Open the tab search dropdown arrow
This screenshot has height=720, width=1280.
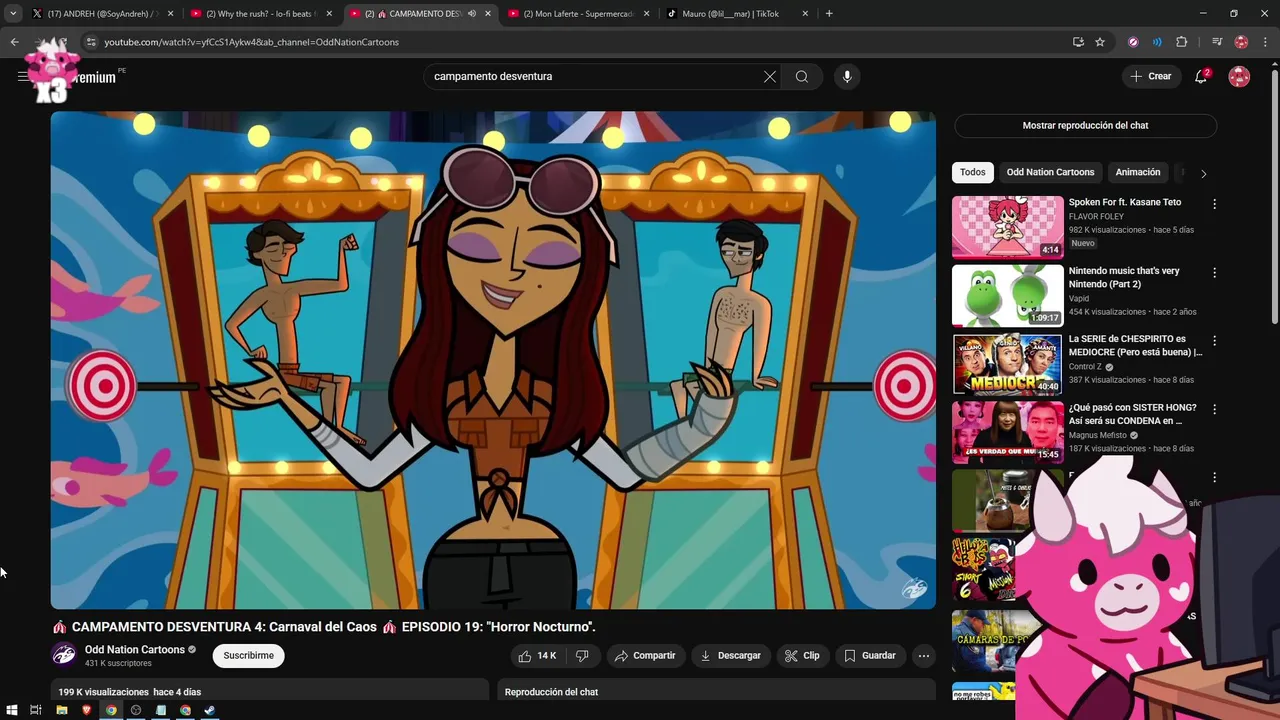(x=12, y=14)
